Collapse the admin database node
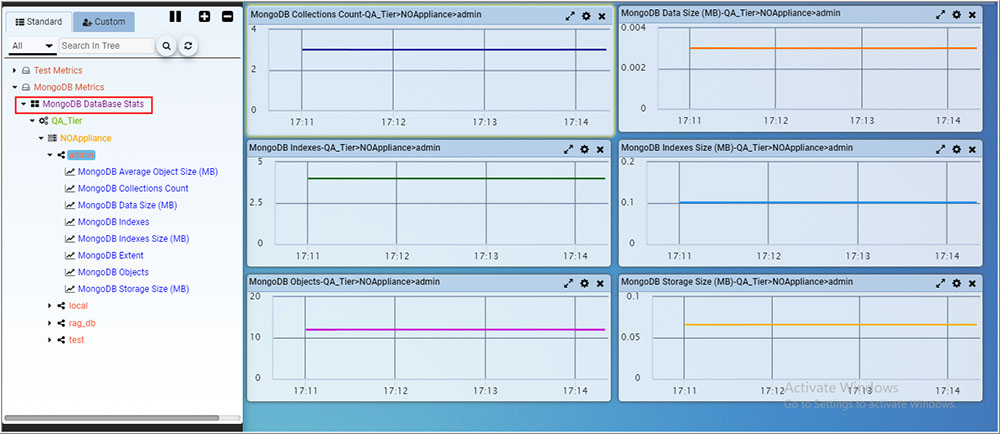The height and width of the screenshot is (434, 1000). click(50, 155)
